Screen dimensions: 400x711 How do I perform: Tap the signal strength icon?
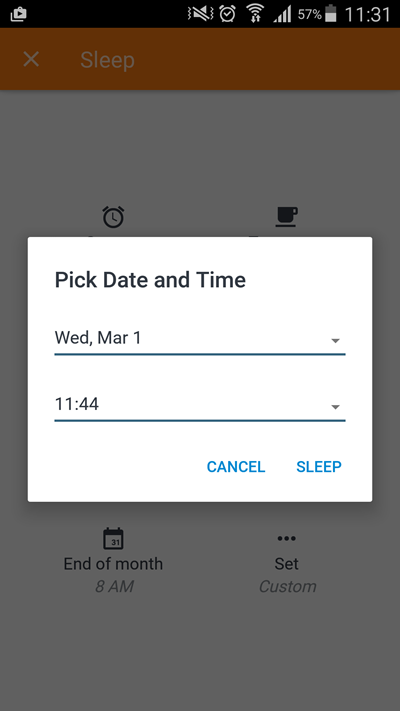pos(282,15)
